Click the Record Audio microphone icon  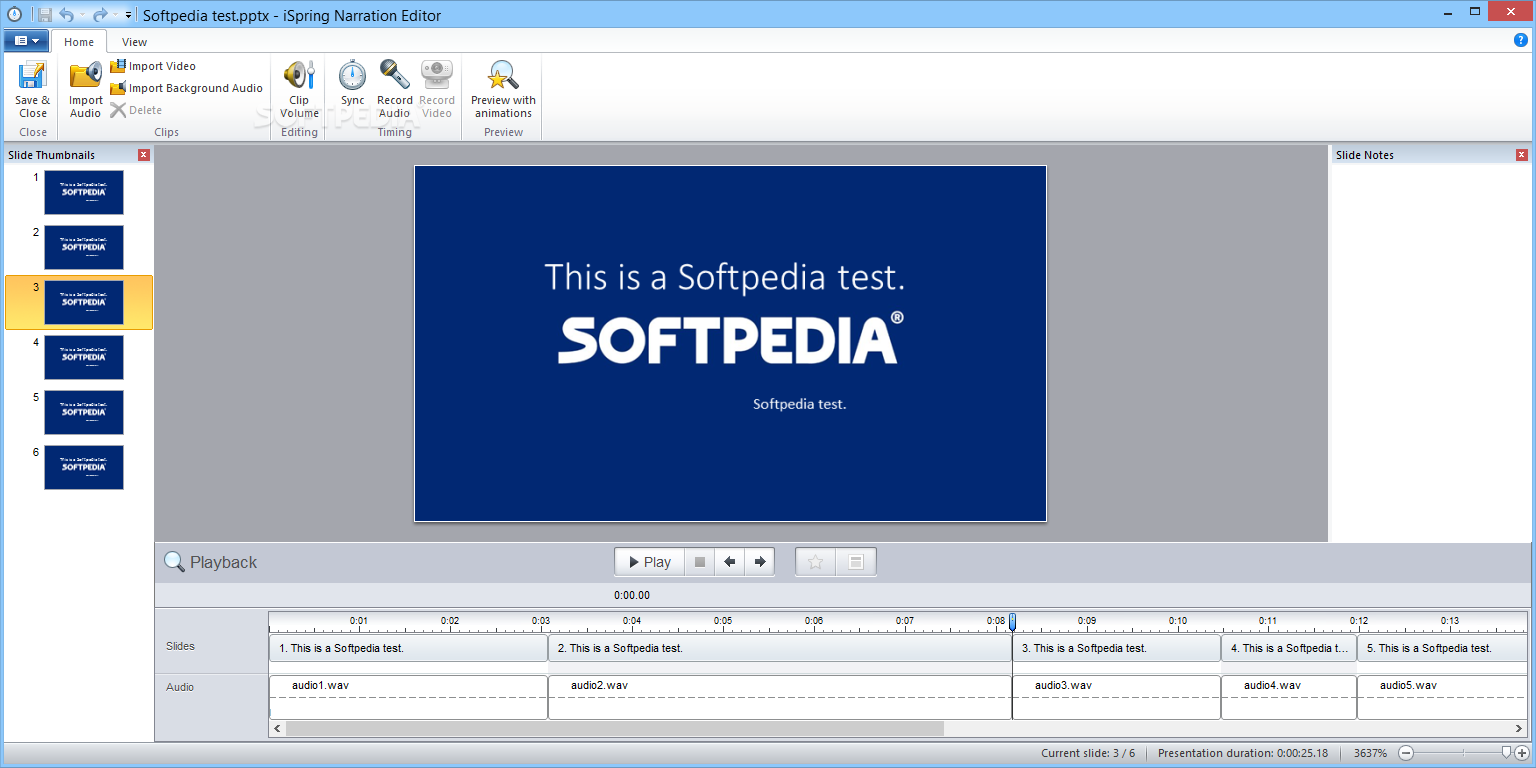pos(394,75)
